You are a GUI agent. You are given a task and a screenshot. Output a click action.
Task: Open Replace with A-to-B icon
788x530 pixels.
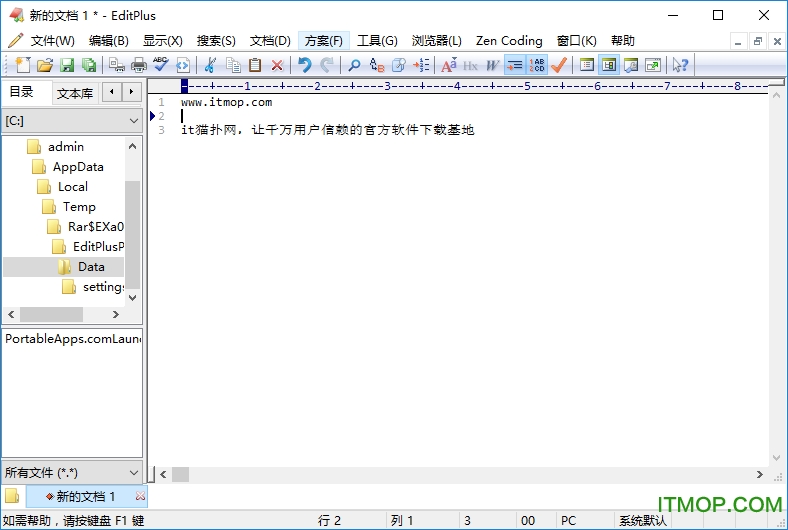coord(376,65)
